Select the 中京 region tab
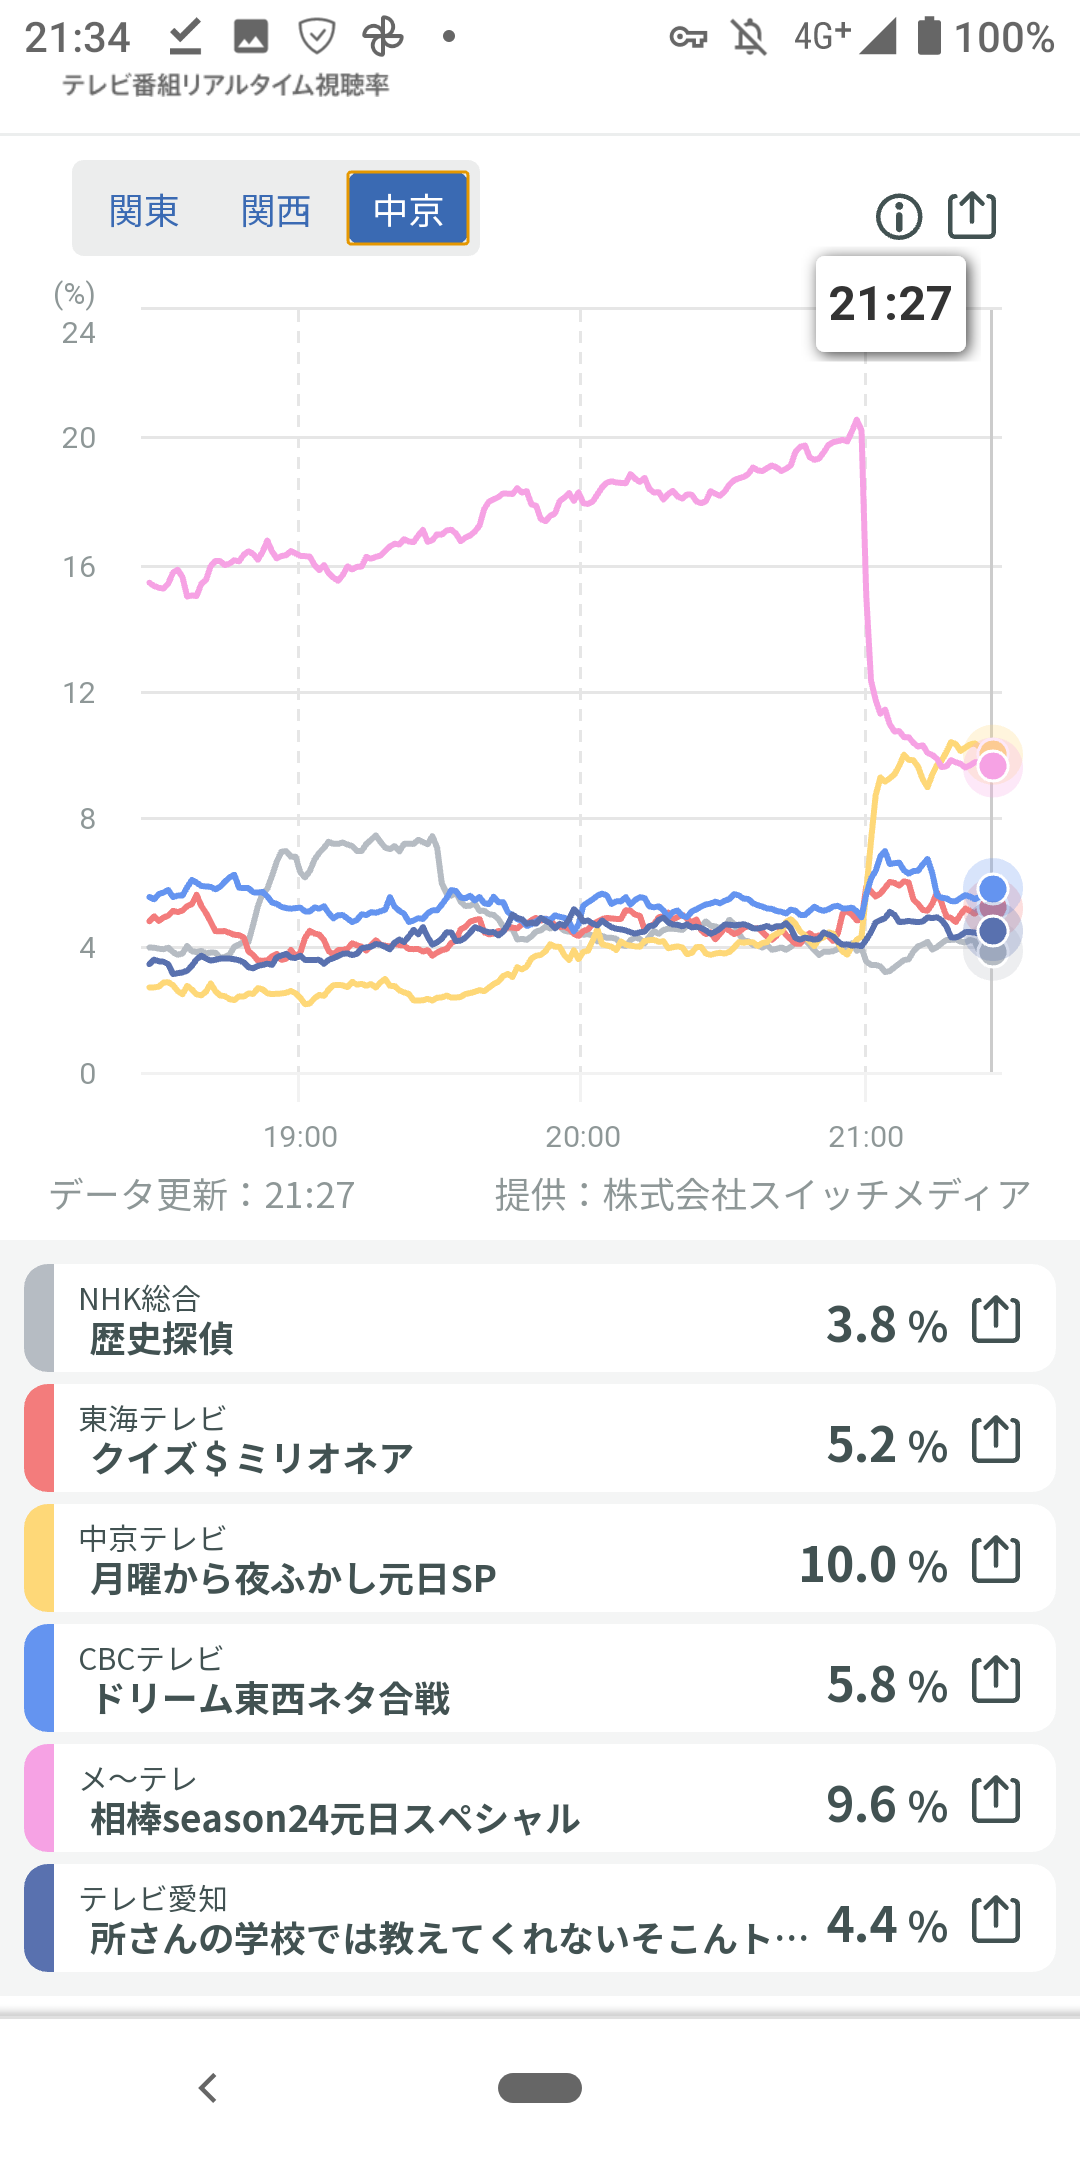1080x2160 pixels. pos(408,209)
